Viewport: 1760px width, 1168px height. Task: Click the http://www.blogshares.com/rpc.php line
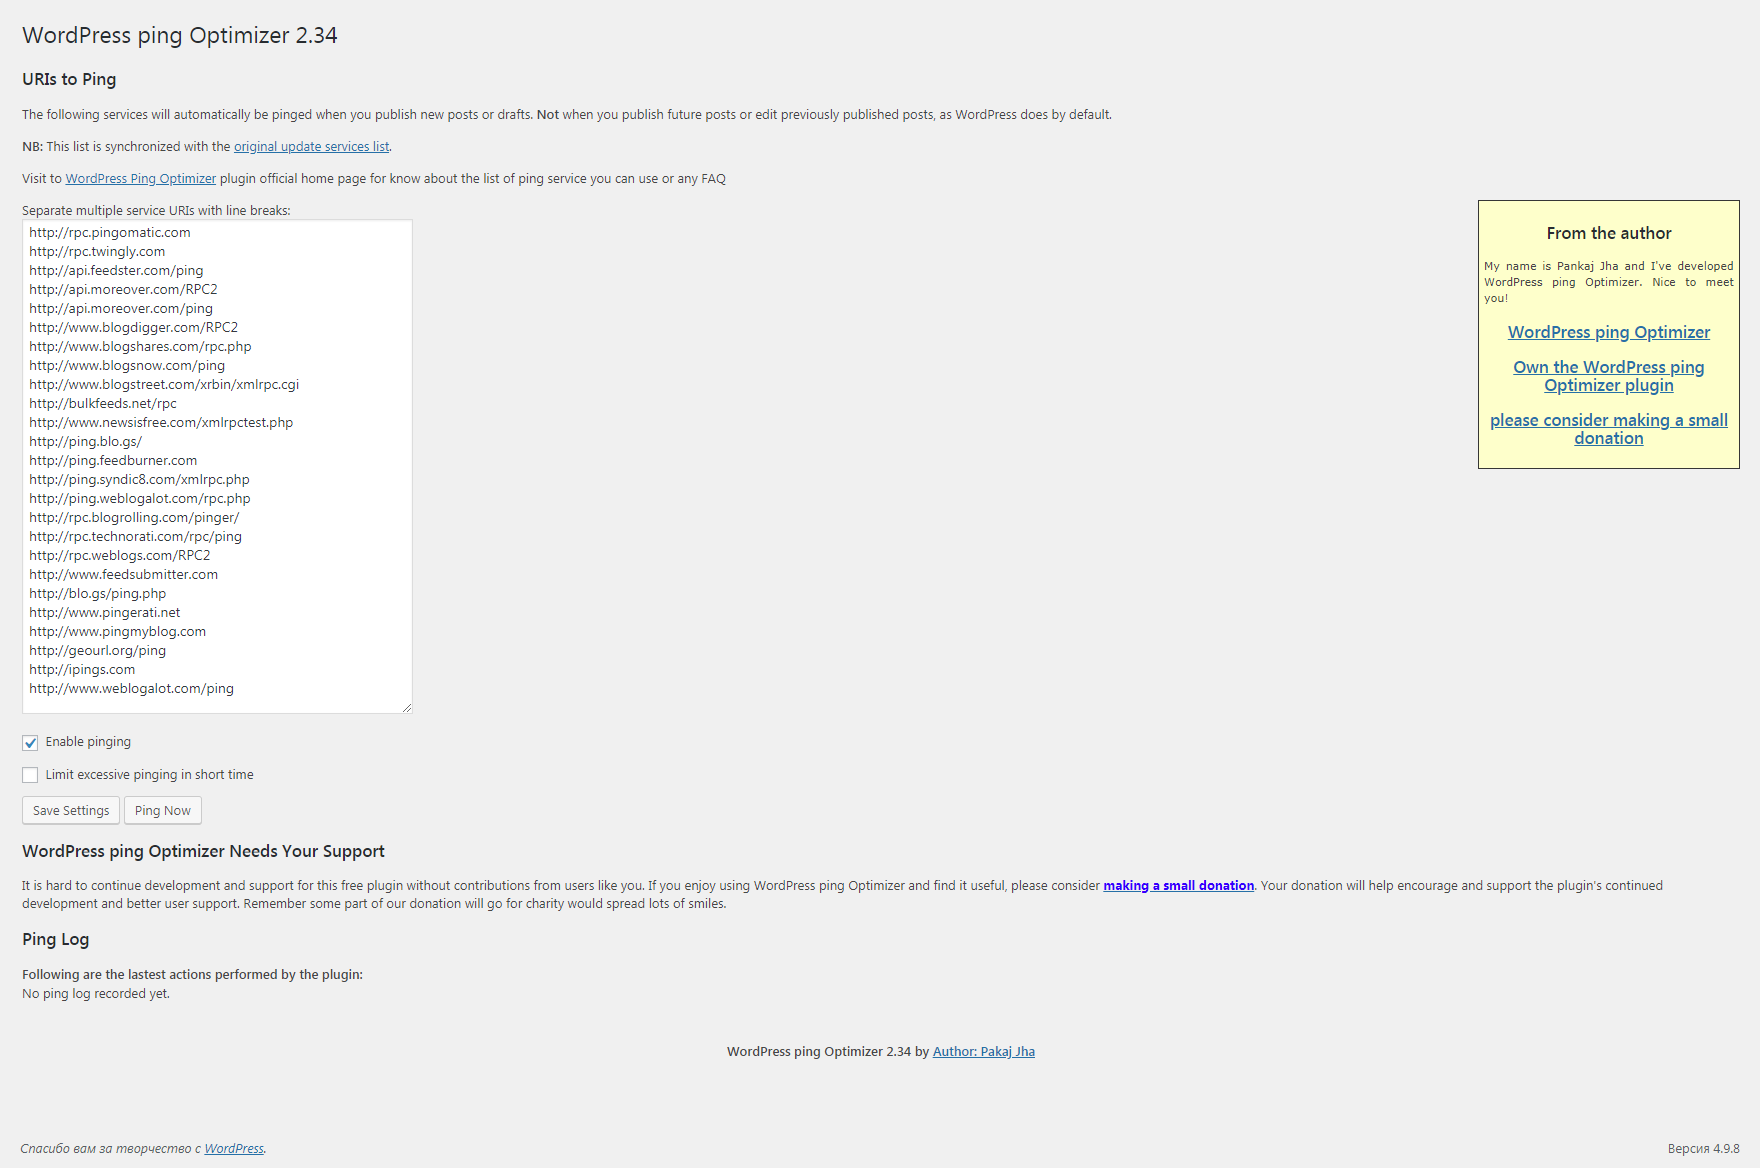(140, 346)
